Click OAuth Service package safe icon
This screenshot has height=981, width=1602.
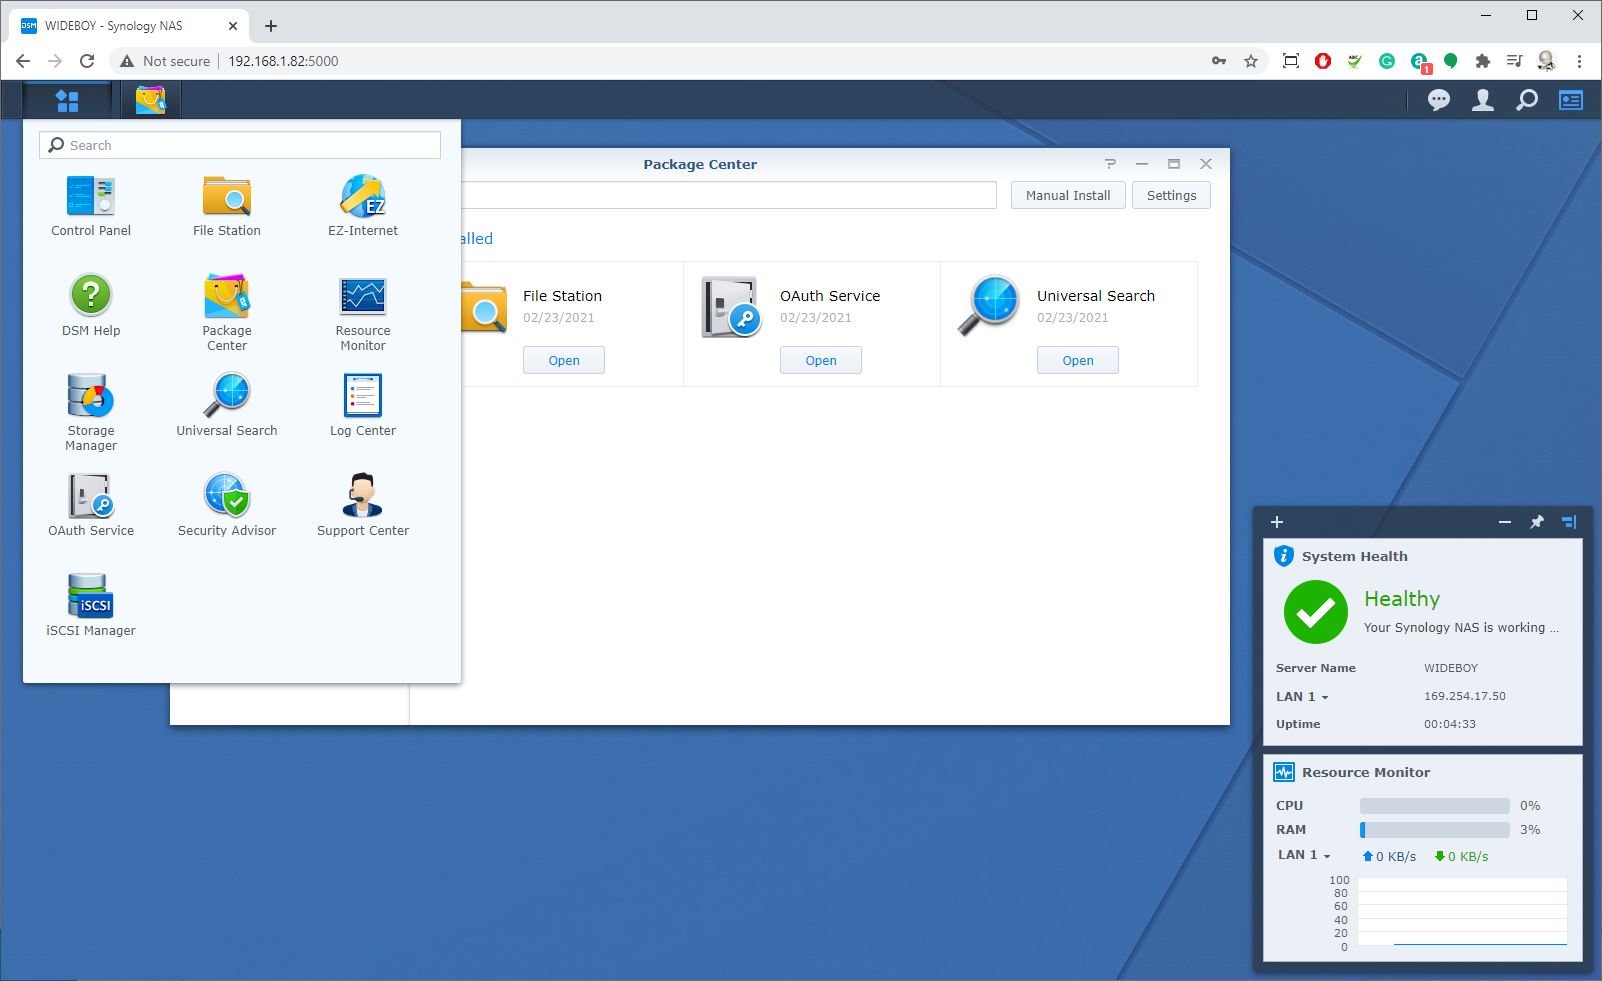coord(731,308)
